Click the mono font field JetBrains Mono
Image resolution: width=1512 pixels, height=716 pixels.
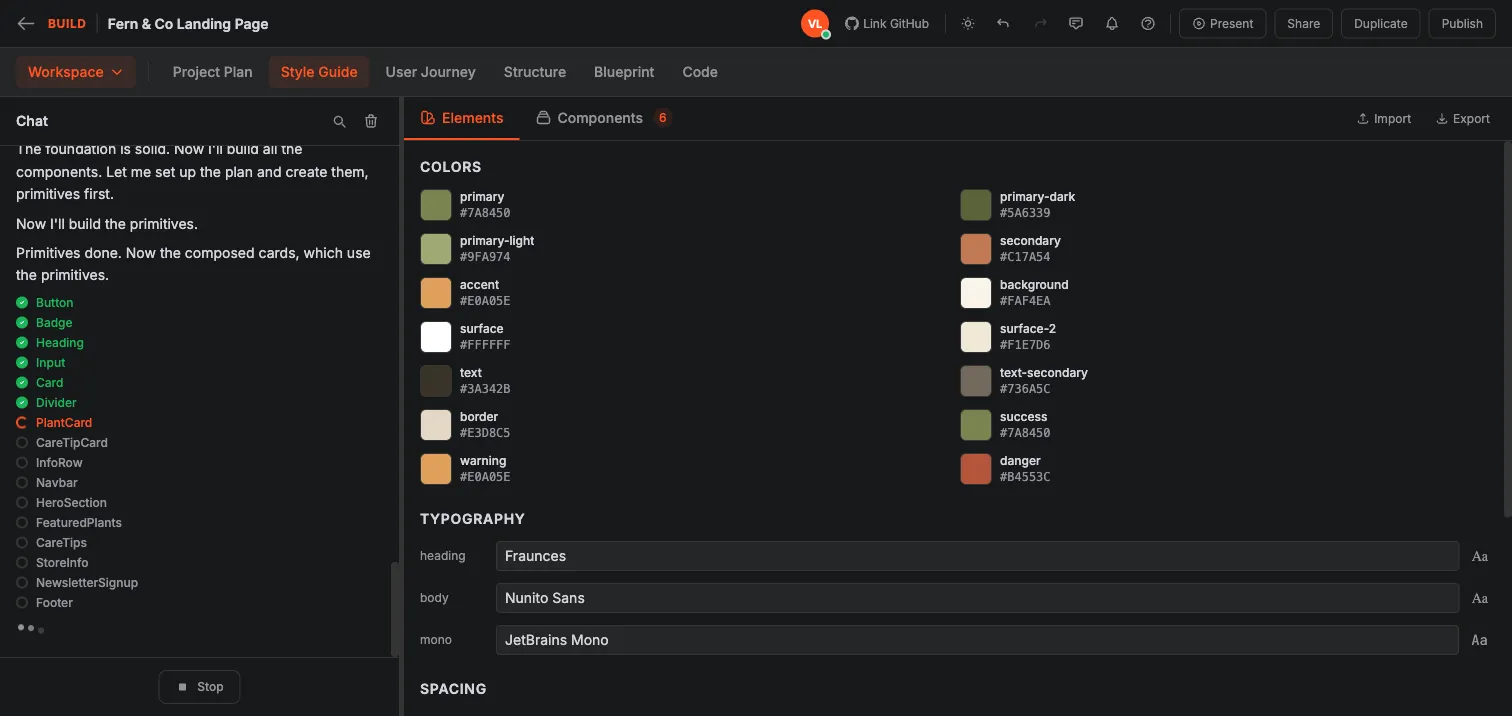[x=977, y=640]
